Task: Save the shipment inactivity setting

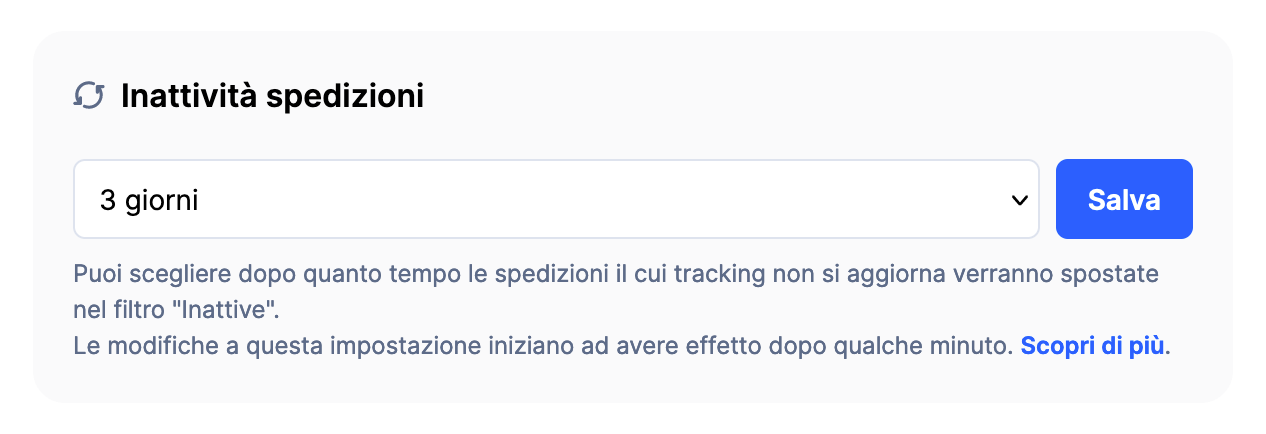Action: (1124, 200)
